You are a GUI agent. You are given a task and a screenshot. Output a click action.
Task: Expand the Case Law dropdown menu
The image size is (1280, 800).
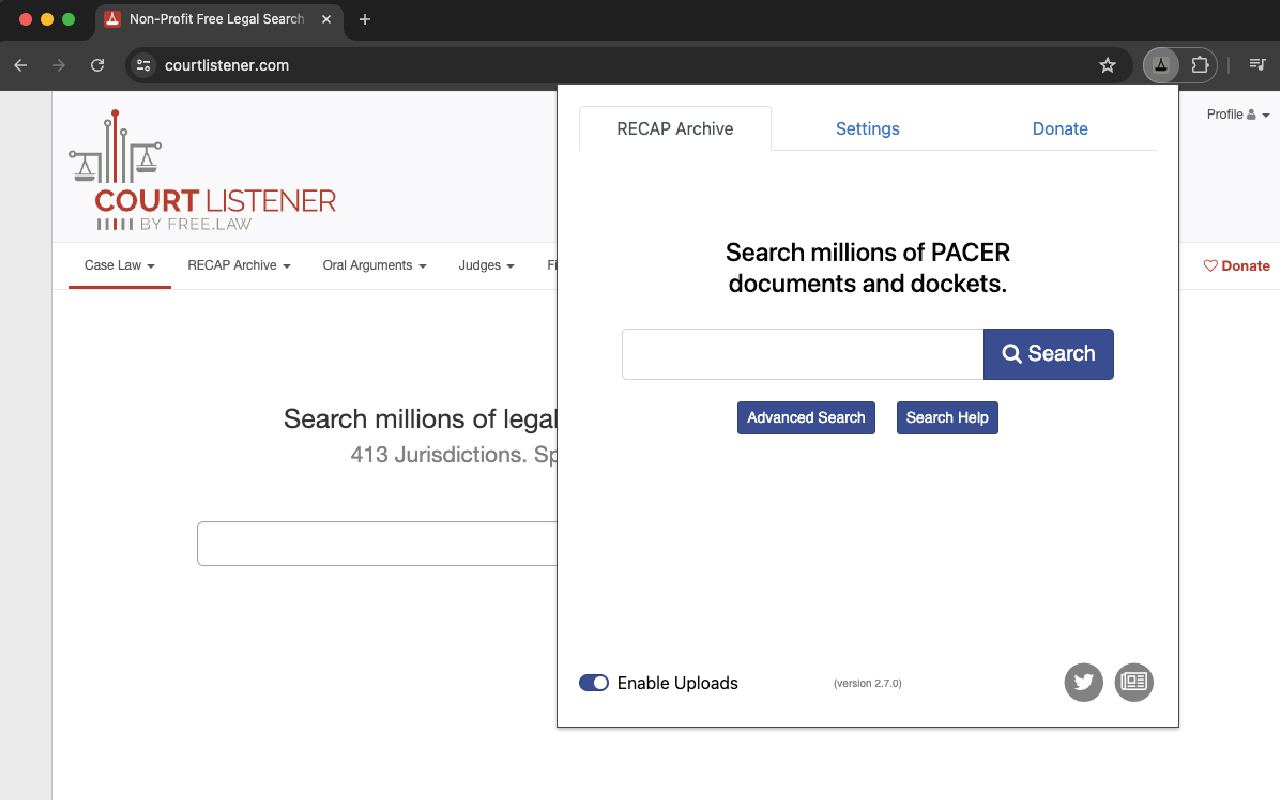pyautogui.click(x=119, y=266)
